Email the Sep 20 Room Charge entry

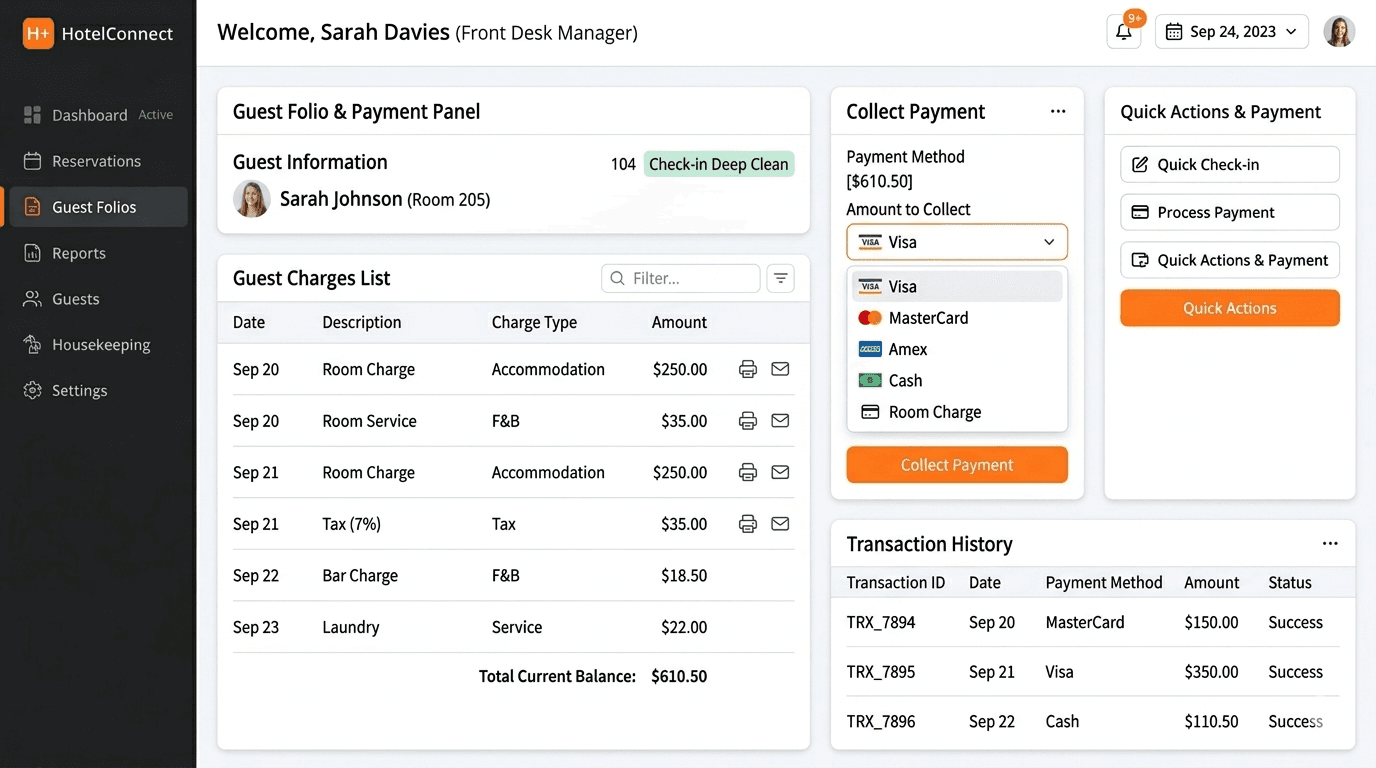780,369
